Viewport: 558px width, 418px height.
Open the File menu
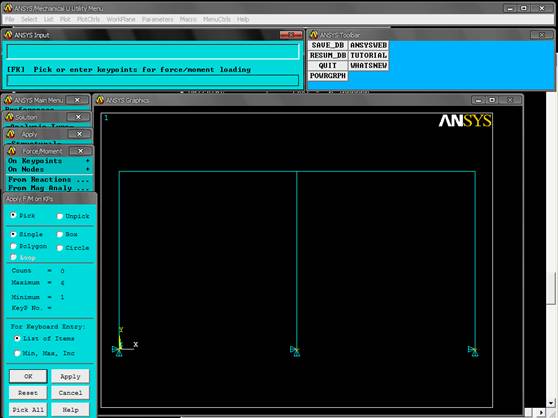coord(10,19)
